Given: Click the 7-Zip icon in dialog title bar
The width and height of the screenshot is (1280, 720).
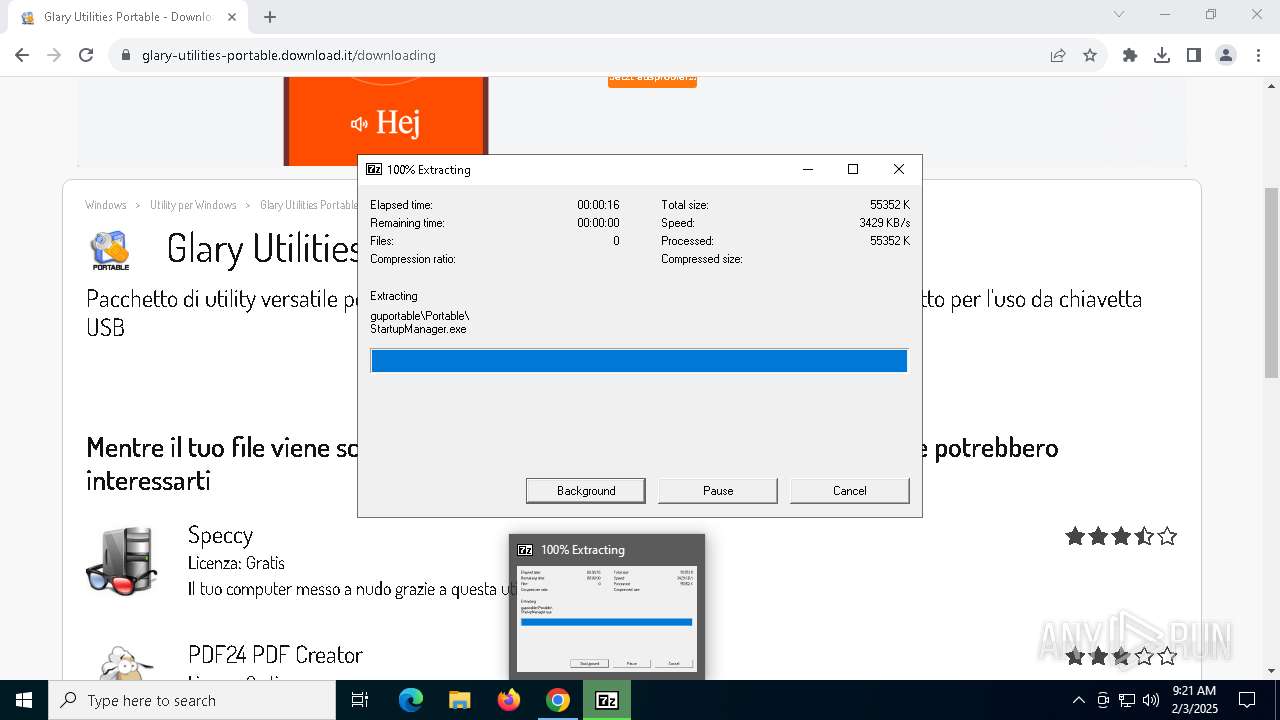Looking at the screenshot, I should tap(374, 169).
